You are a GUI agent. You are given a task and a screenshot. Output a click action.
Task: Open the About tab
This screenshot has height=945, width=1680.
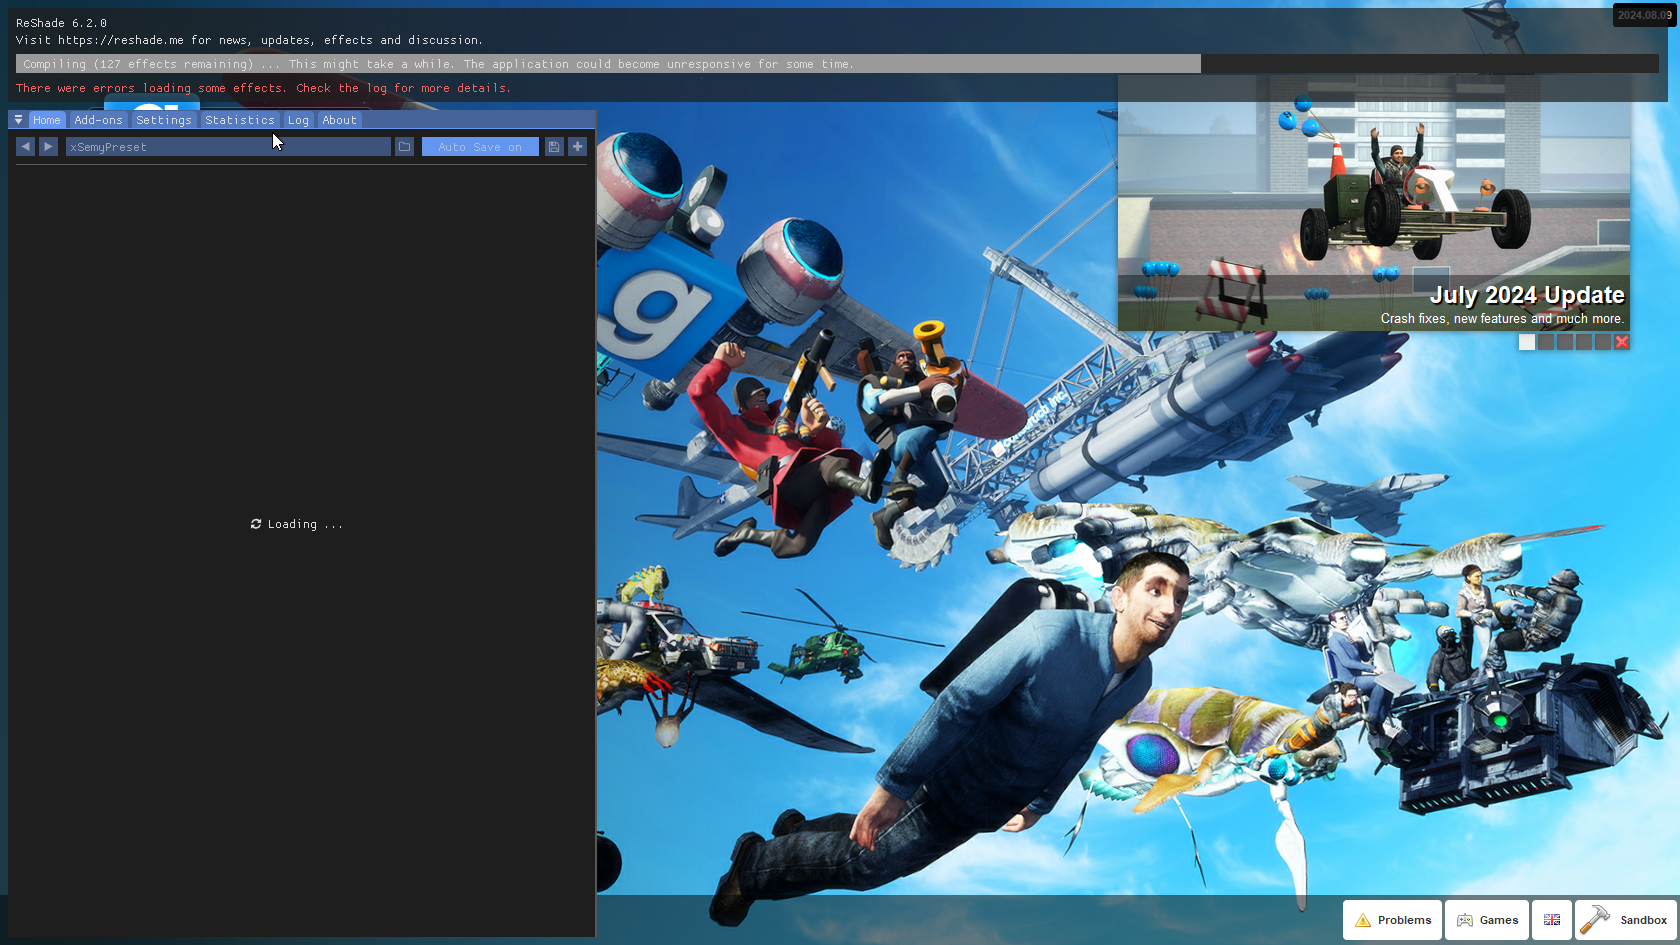pos(339,120)
